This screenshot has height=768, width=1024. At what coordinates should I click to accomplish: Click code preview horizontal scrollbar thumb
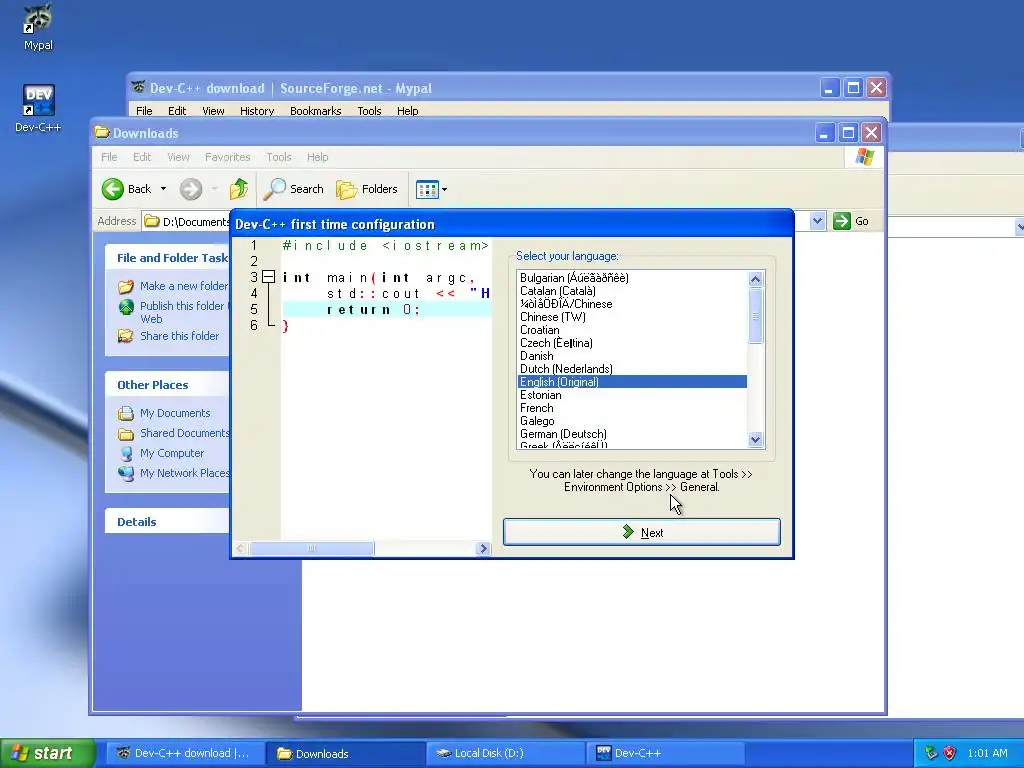point(312,549)
